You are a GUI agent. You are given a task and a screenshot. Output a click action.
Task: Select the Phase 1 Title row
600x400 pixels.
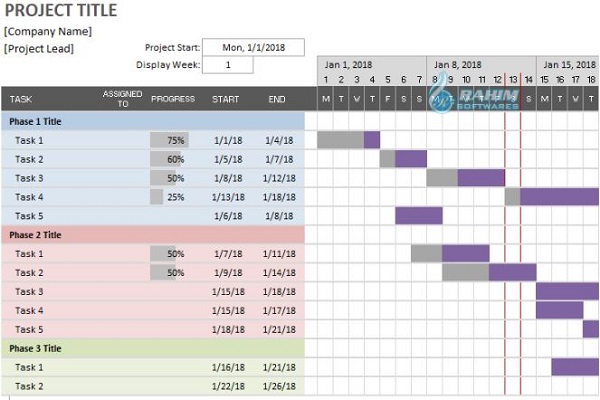click(150, 121)
